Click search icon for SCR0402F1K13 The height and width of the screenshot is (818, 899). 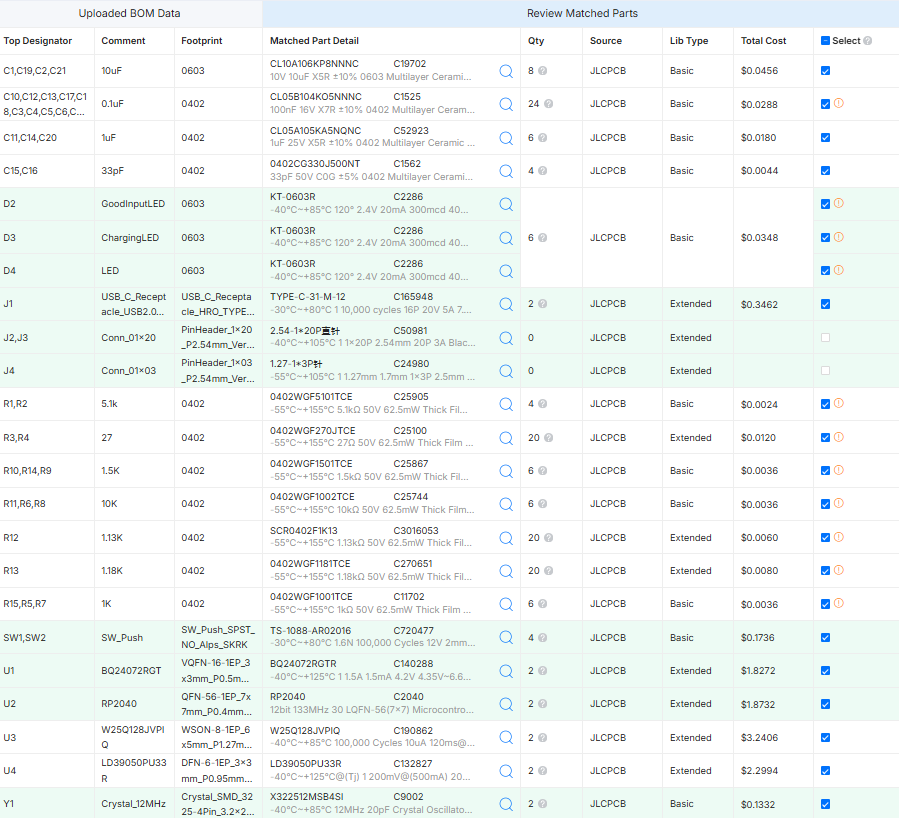(x=506, y=538)
